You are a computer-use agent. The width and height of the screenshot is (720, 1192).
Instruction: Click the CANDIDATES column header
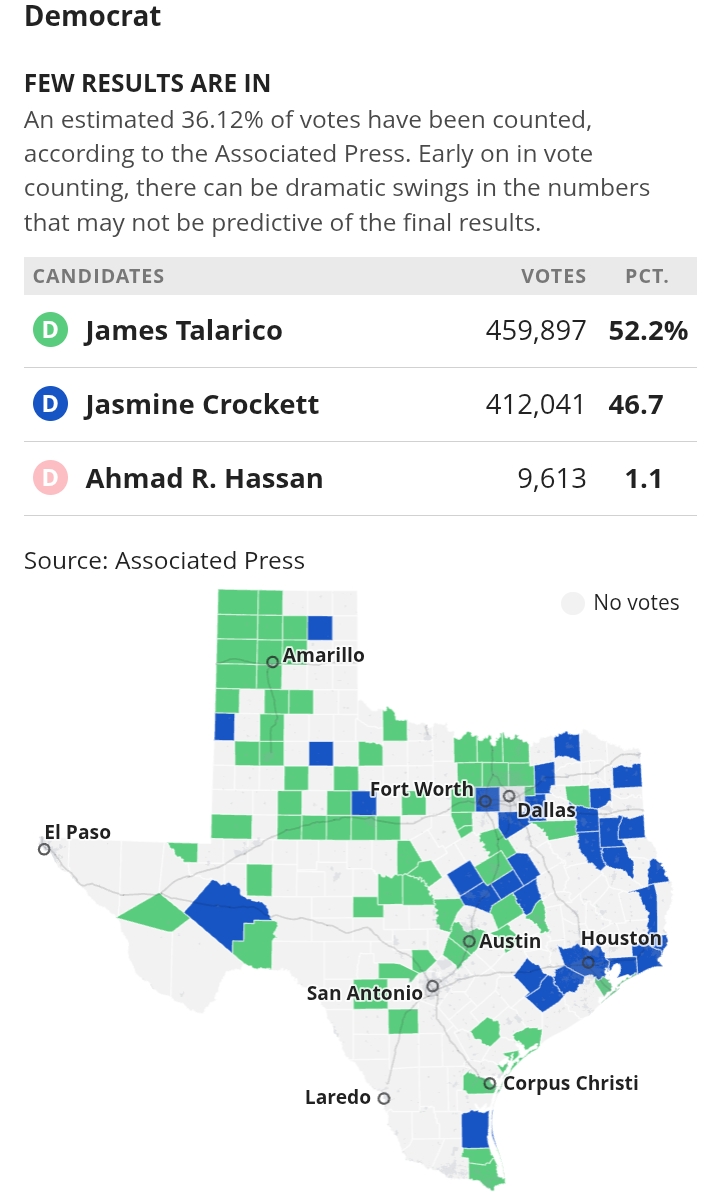click(99, 276)
